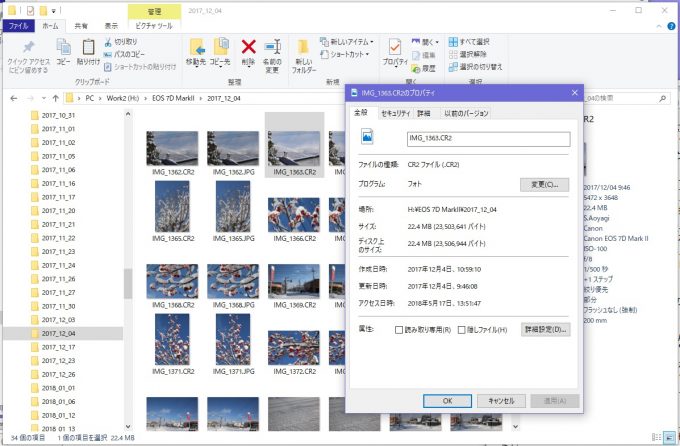Click Pin to Quick Access icon
Screen dimensions: 680x446
click(x=29, y=47)
